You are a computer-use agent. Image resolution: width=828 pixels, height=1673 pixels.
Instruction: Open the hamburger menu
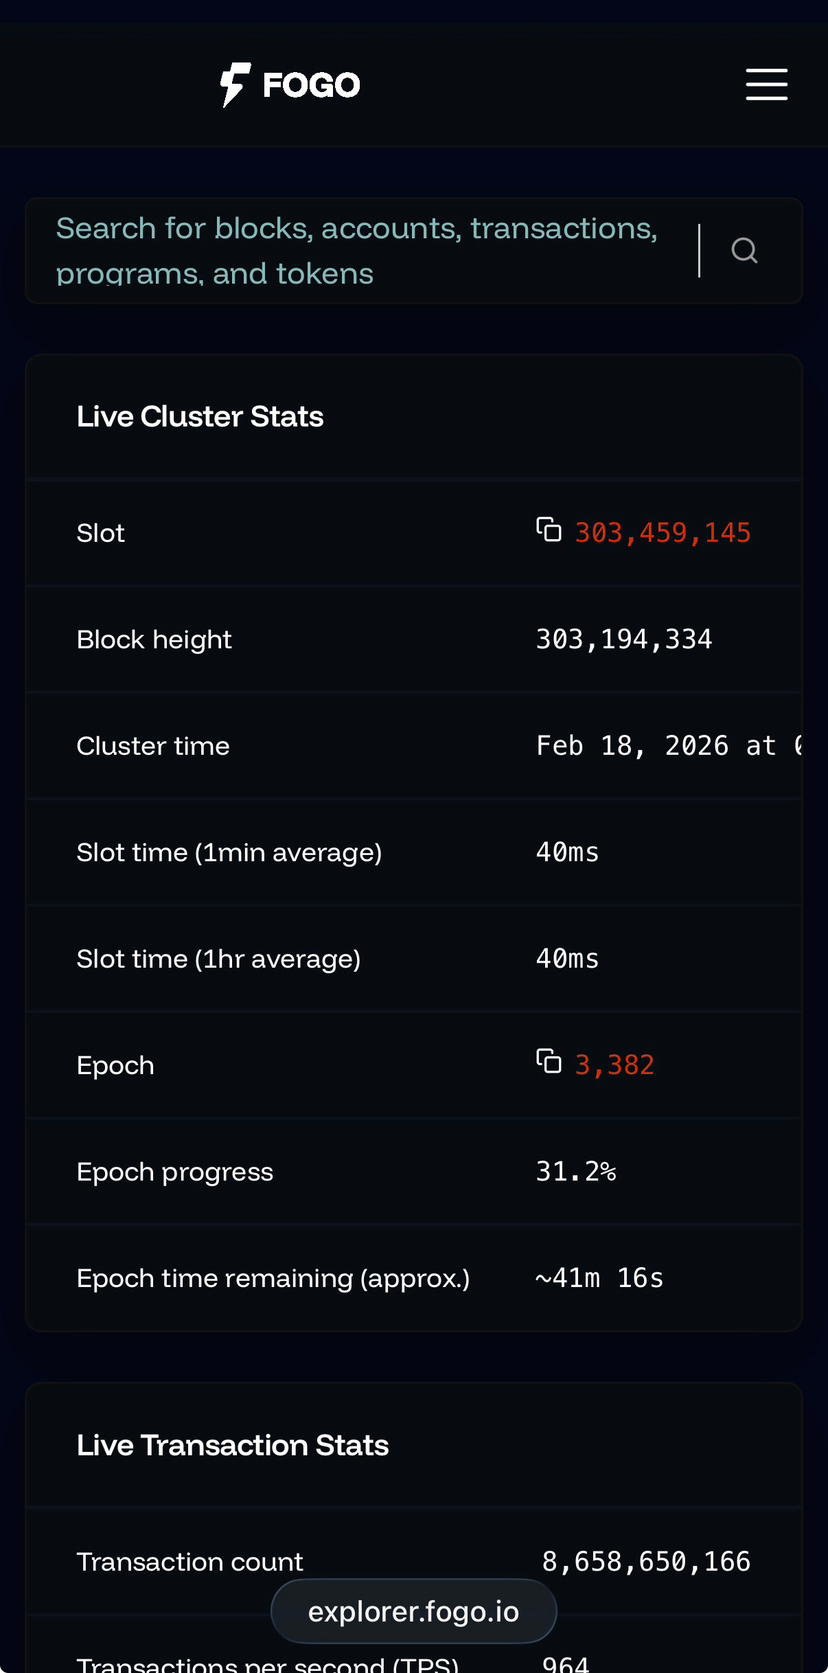click(766, 84)
